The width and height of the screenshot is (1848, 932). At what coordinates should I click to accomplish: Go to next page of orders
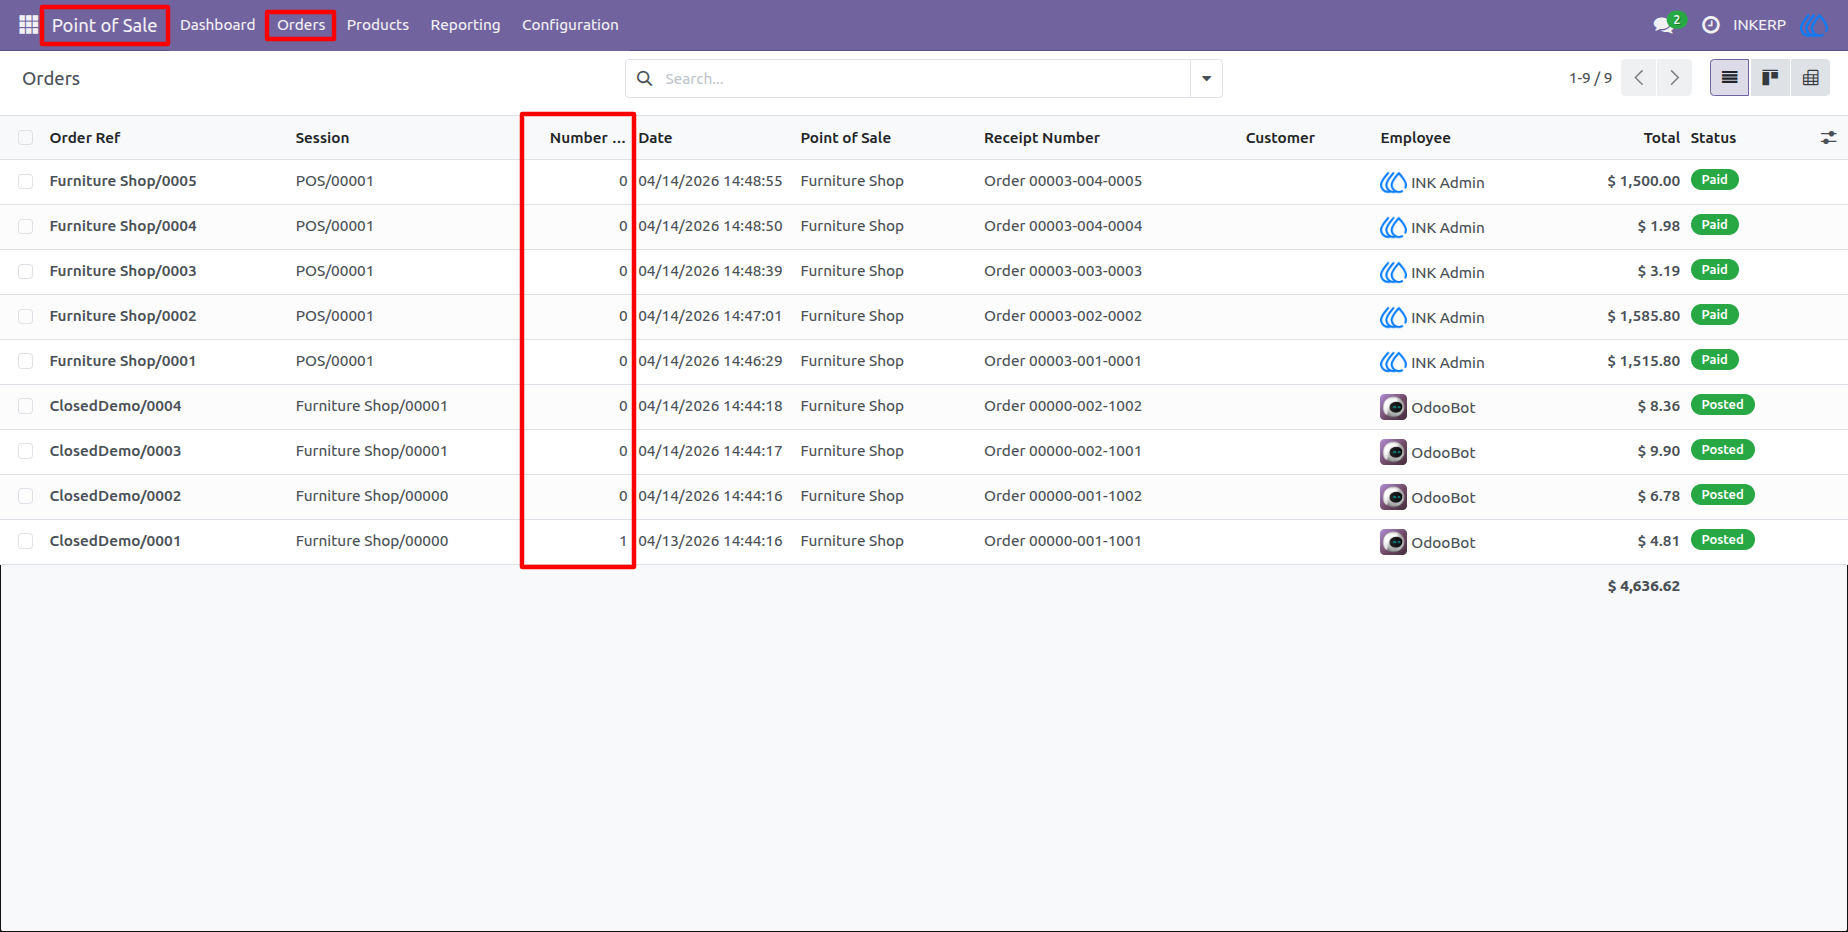1674,78
